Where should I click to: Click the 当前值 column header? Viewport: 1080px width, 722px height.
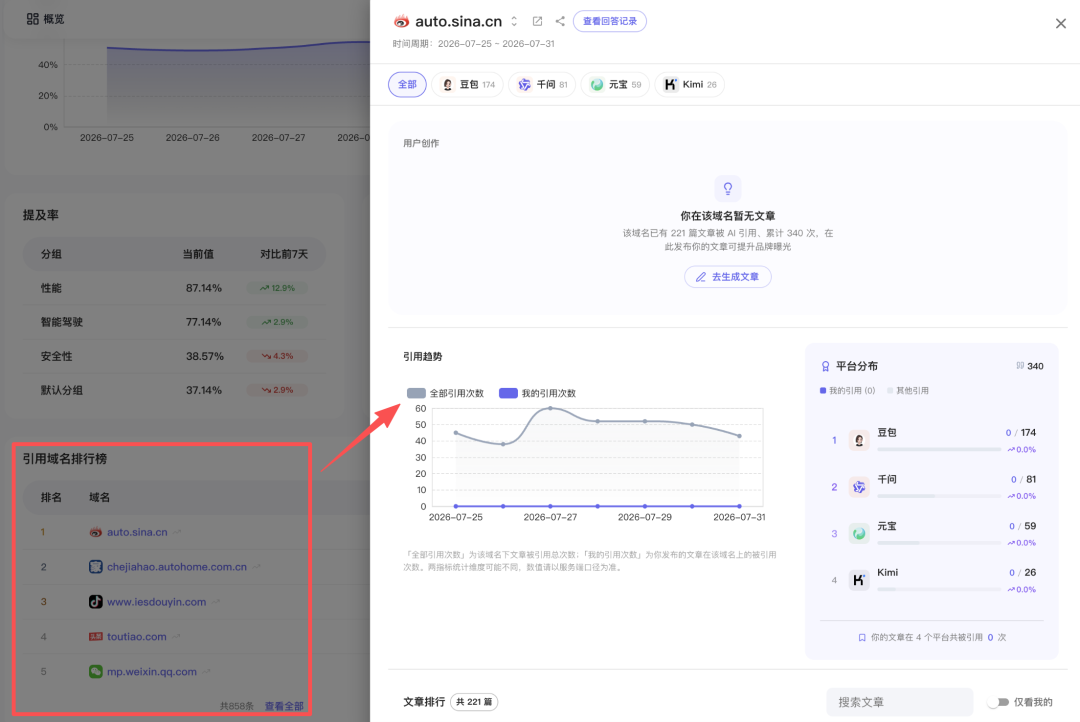click(198, 254)
